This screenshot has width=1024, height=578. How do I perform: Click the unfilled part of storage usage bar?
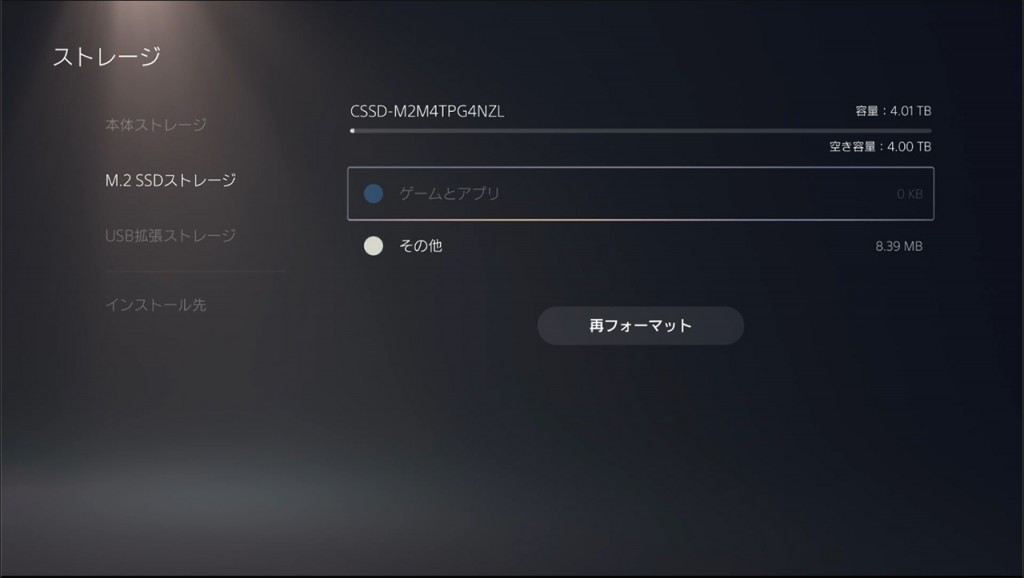[x=643, y=131]
